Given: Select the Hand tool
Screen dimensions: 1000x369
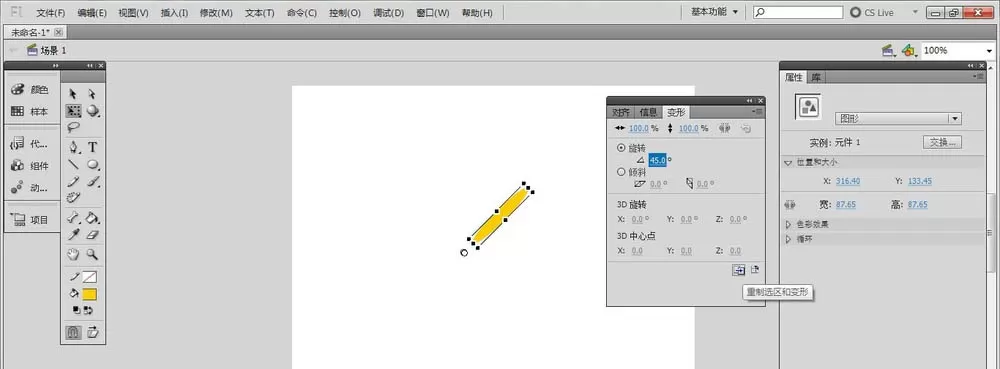Looking at the screenshot, I should pos(73,254).
